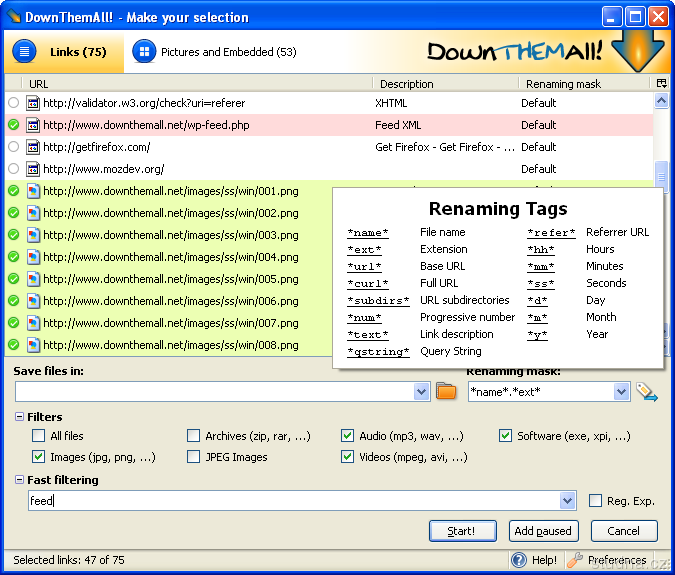Click the Help question mark icon
This screenshot has width=675, height=575.
[x=519, y=560]
